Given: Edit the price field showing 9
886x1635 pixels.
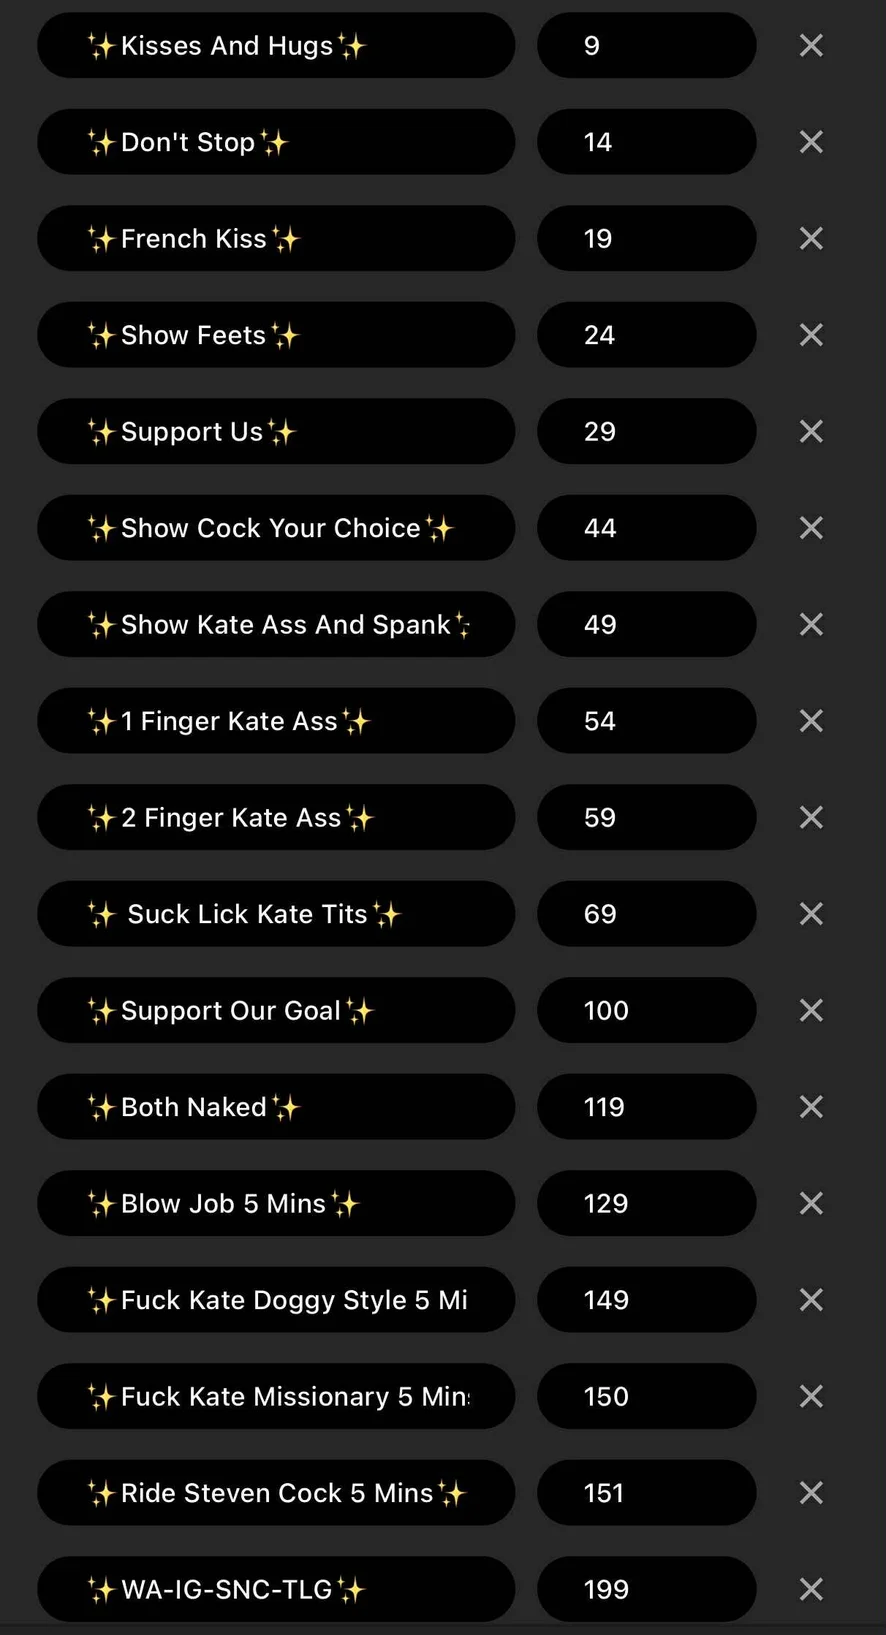Looking at the screenshot, I should click(x=646, y=46).
